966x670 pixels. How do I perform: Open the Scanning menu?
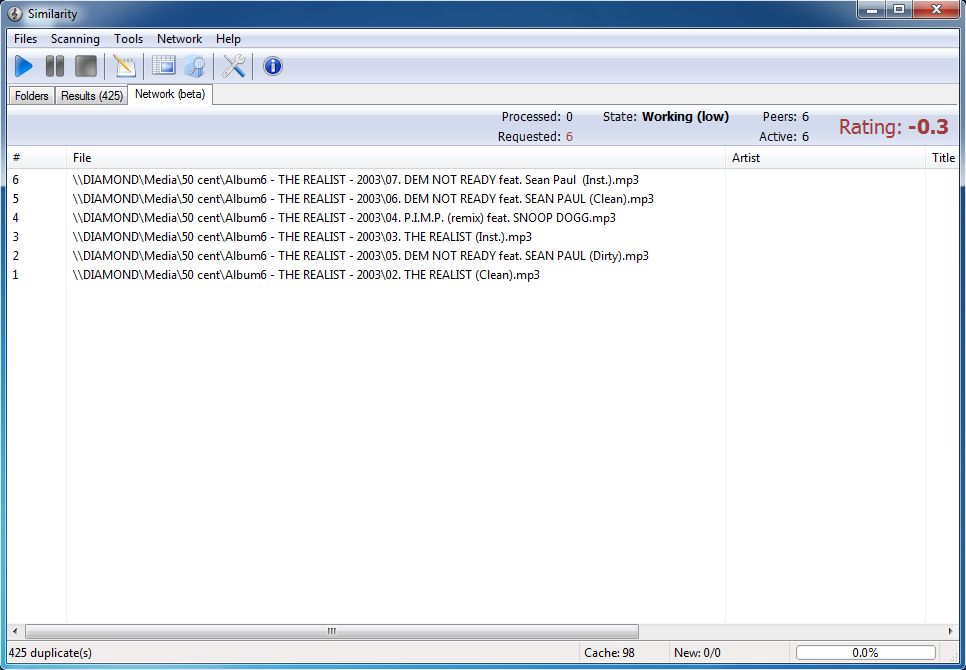click(75, 39)
